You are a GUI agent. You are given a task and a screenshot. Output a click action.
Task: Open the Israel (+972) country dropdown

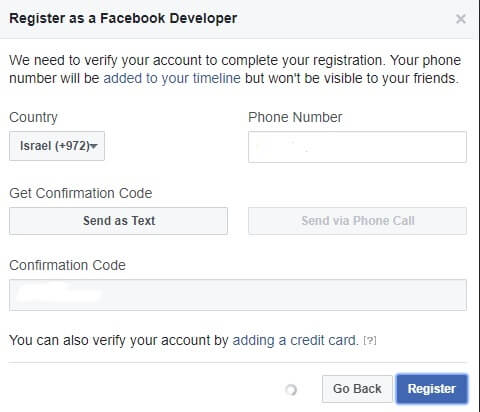tap(57, 146)
